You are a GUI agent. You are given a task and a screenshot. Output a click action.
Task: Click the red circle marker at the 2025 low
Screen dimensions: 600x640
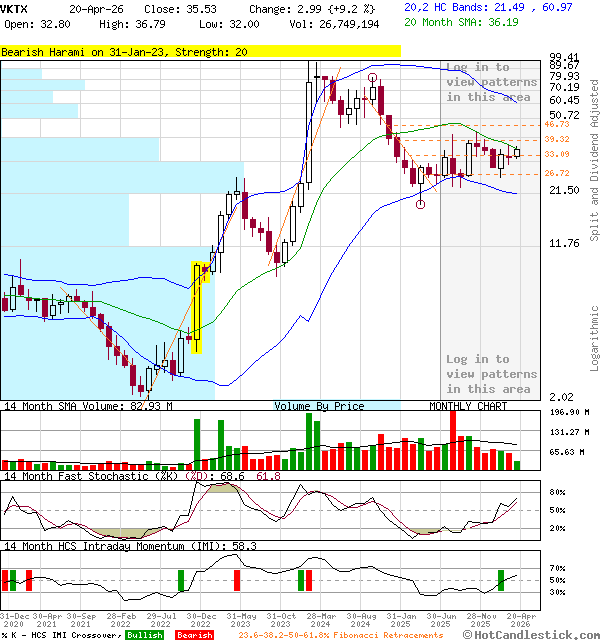pos(420,204)
